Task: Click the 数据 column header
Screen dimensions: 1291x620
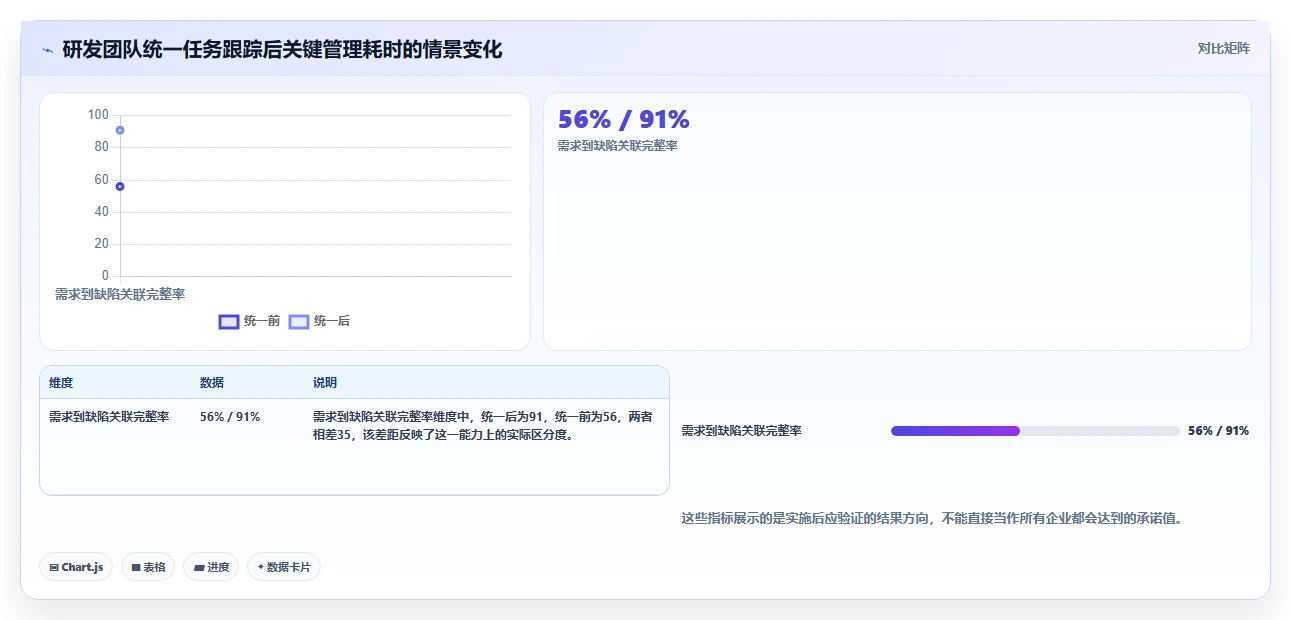Action: click(x=212, y=383)
